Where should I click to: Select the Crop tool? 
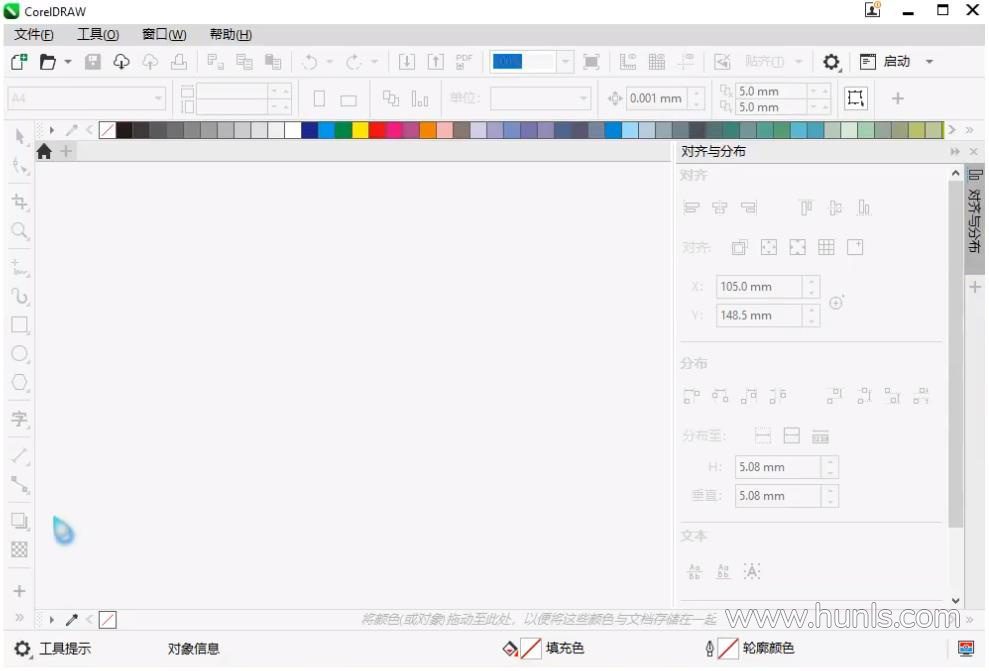pos(20,202)
